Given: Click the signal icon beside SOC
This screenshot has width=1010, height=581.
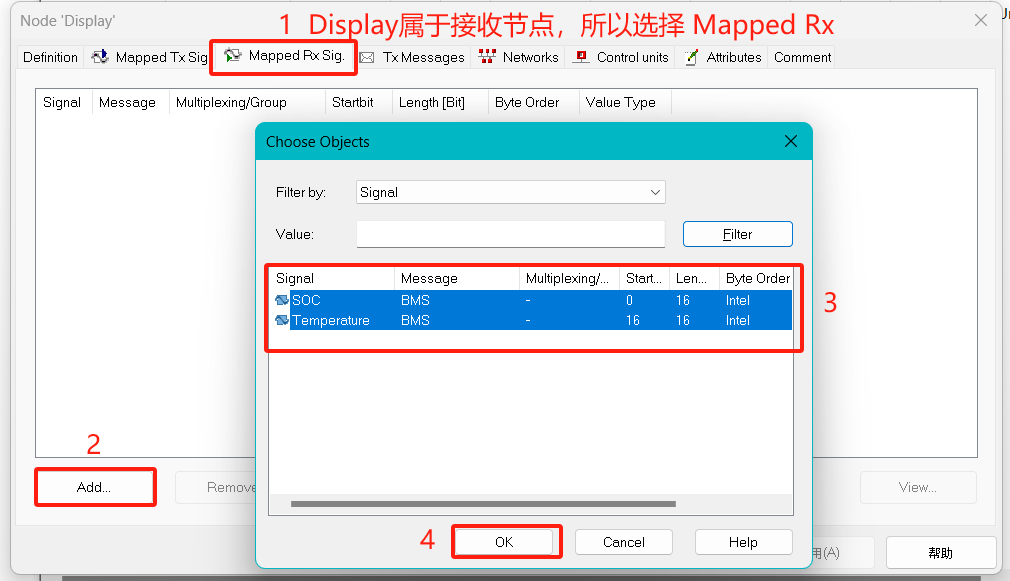Looking at the screenshot, I should tap(282, 300).
